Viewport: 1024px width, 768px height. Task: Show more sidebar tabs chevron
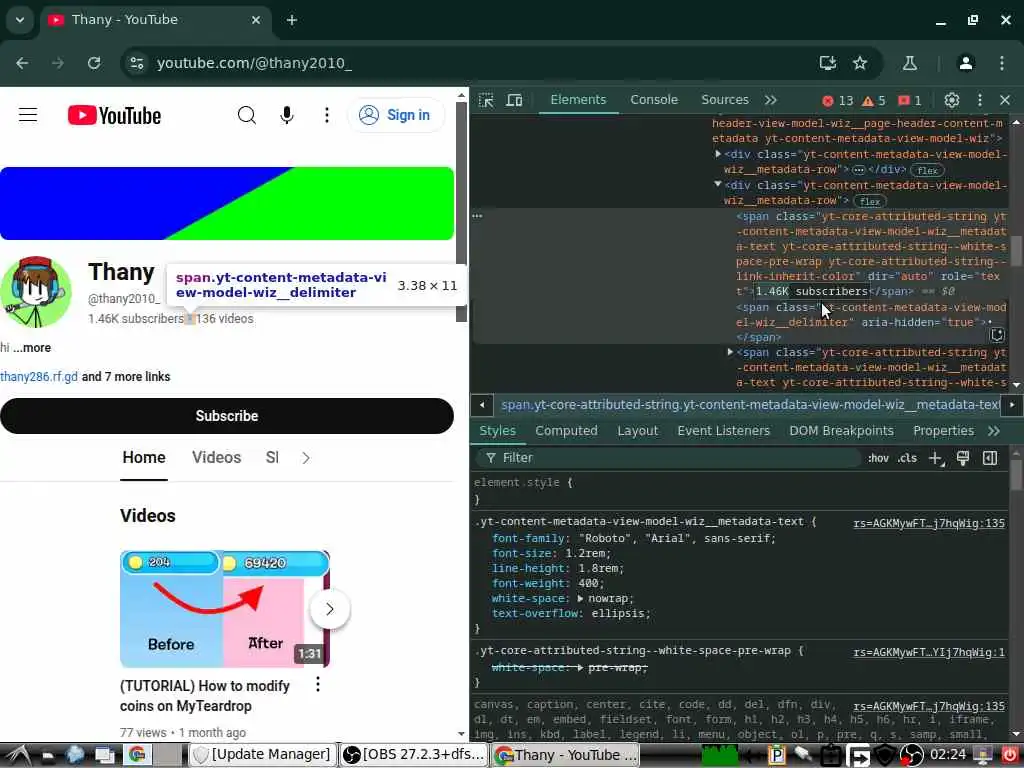point(994,431)
